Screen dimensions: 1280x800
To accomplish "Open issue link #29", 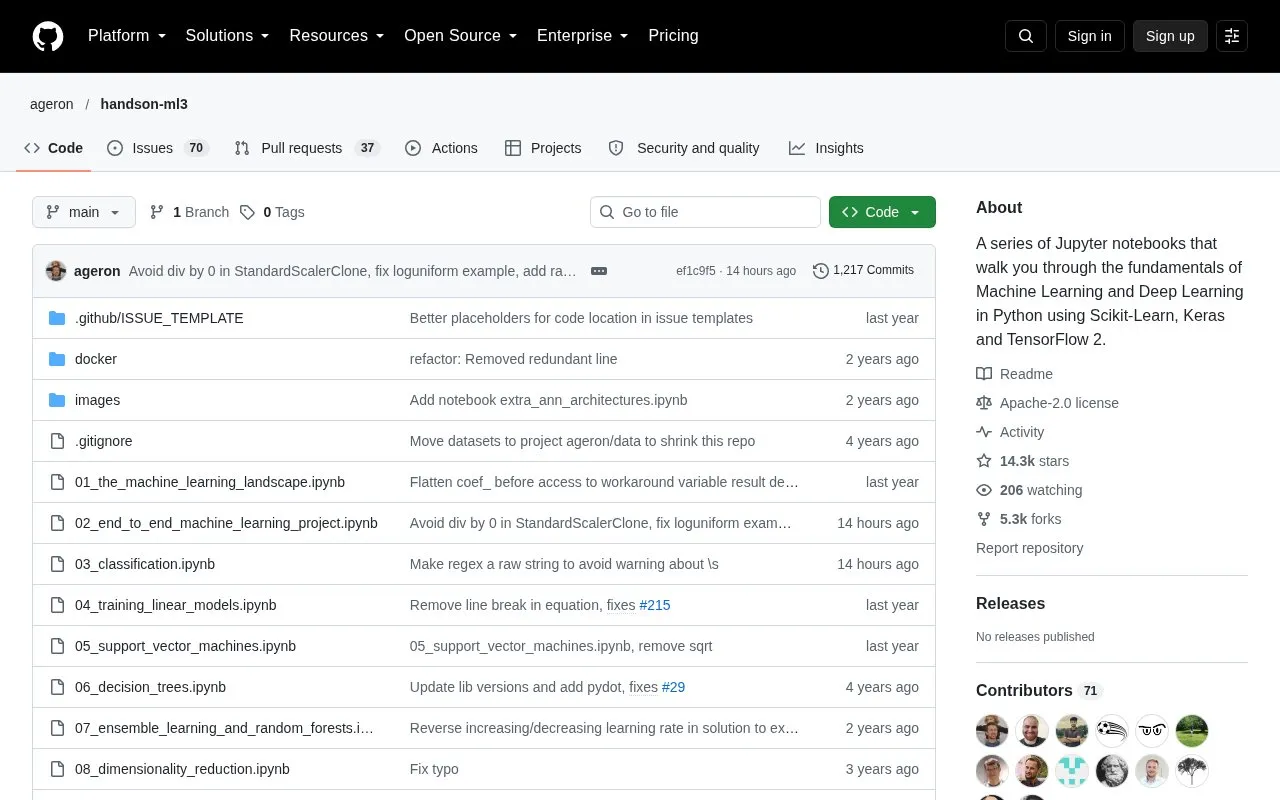I will 673,687.
